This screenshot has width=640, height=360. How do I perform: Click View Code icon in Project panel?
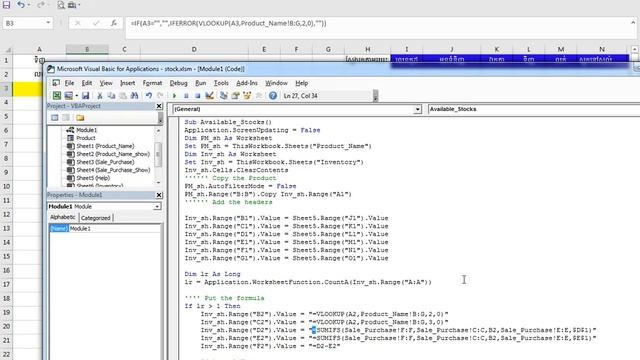pyautogui.click(x=54, y=118)
